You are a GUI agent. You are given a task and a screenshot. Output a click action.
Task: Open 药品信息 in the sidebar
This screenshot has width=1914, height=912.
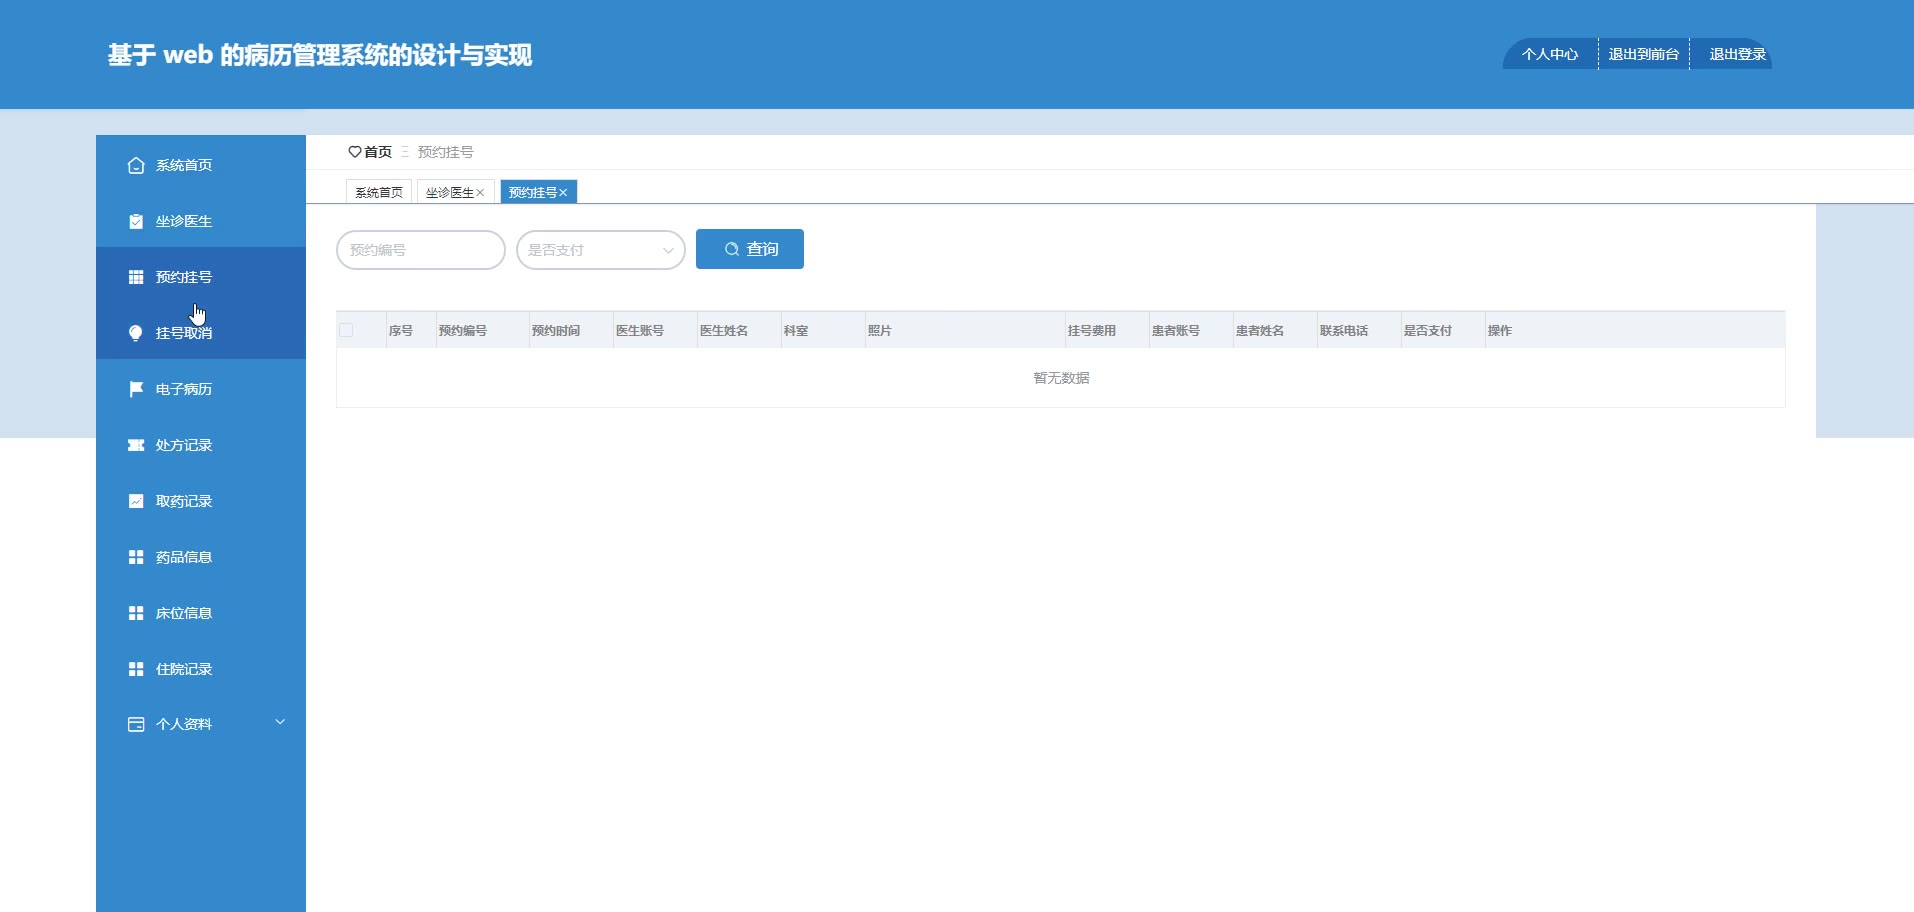click(201, 557)
